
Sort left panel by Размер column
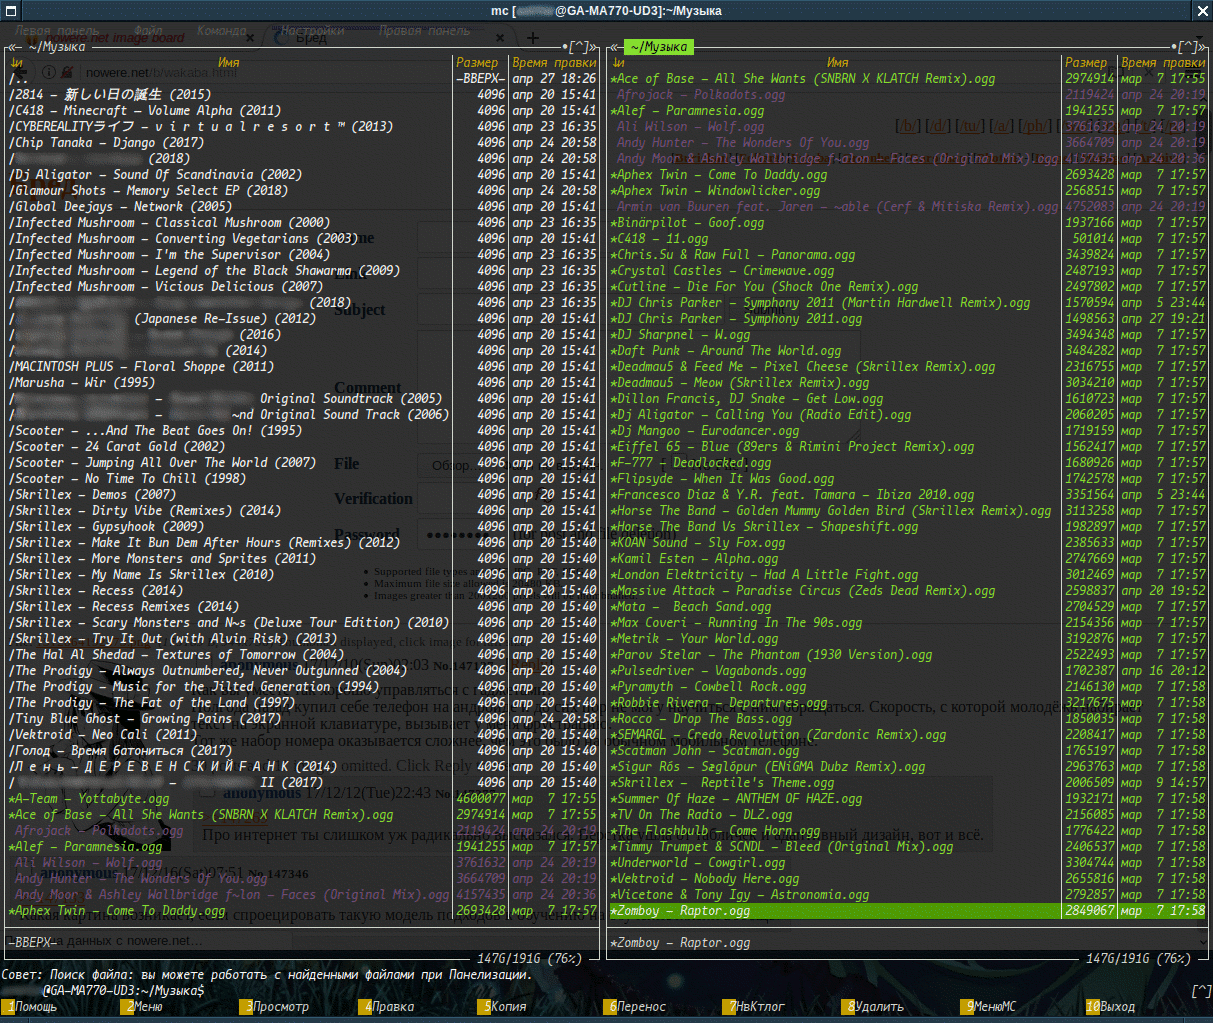[477, 62]
